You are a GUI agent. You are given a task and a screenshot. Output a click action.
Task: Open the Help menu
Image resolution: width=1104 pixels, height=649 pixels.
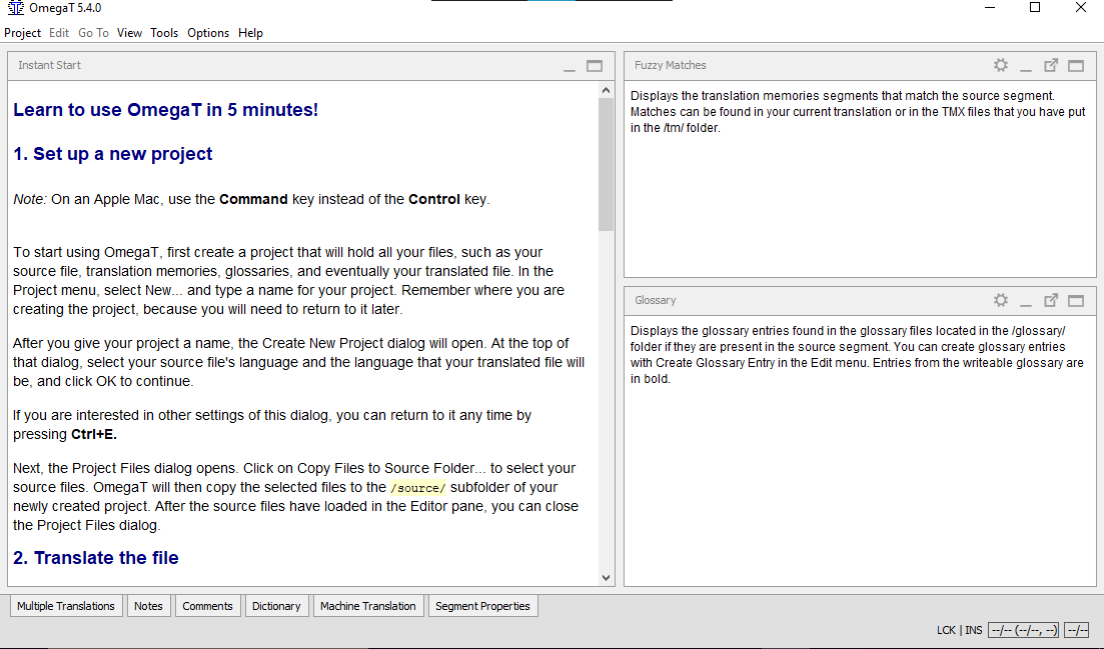[251, 33]
